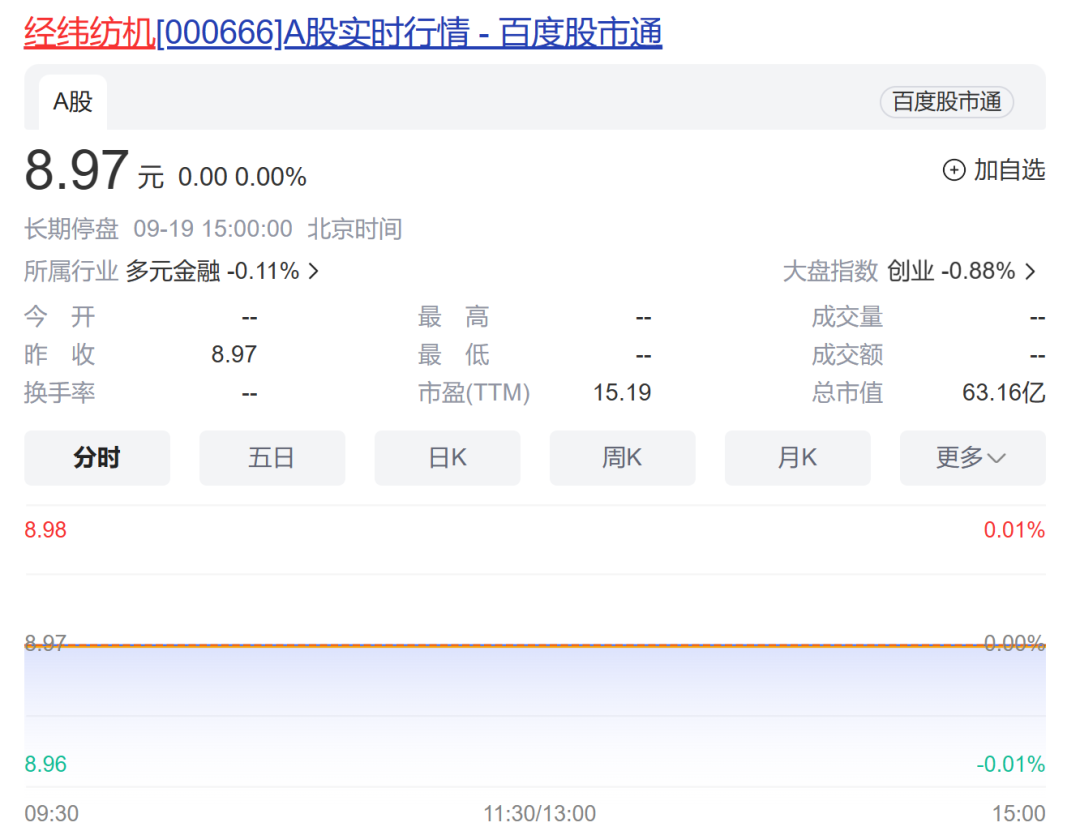
Task: Click the 8.98 axis label
Action: [x=45, y=530]
